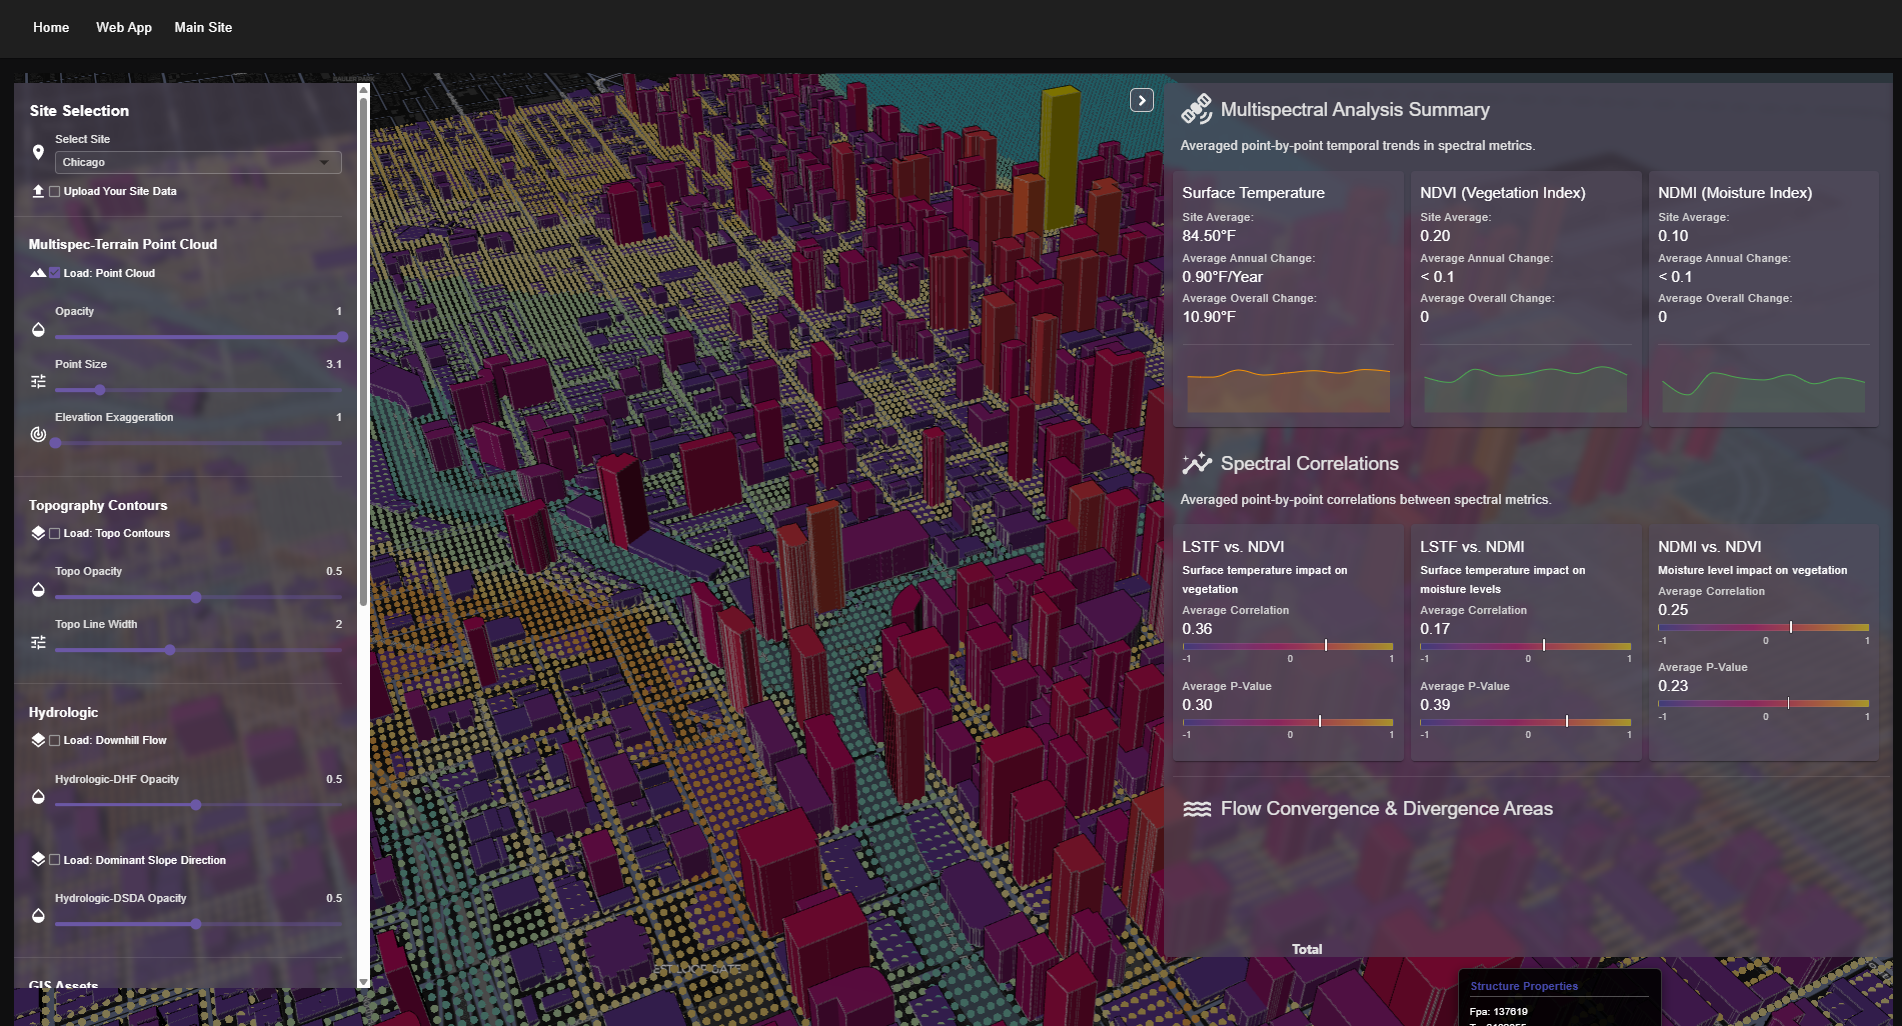Open the NDMI (Moisture Index) card
Viewport: 1902px width, 1026px height.
tap(1764, 299)
